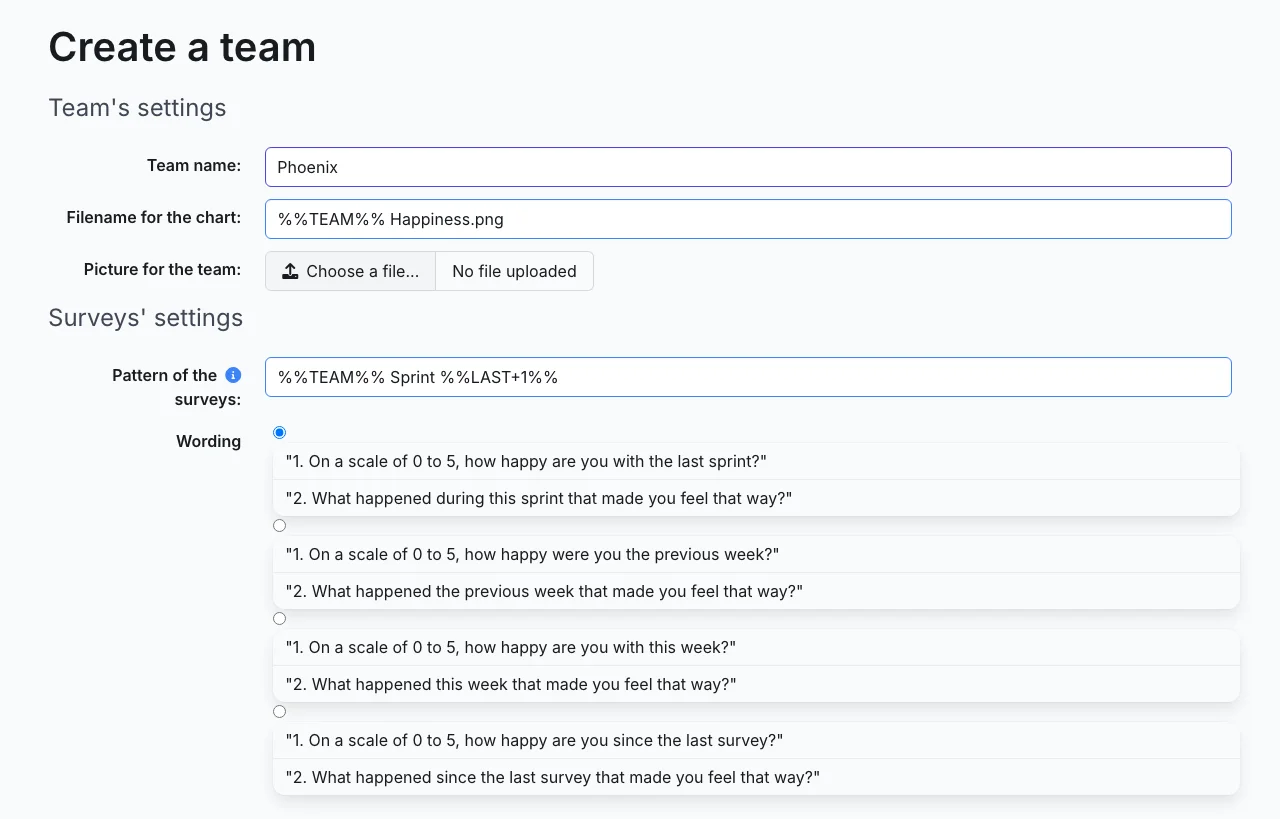Select the since last survey wording radio button

click(279, 711)
